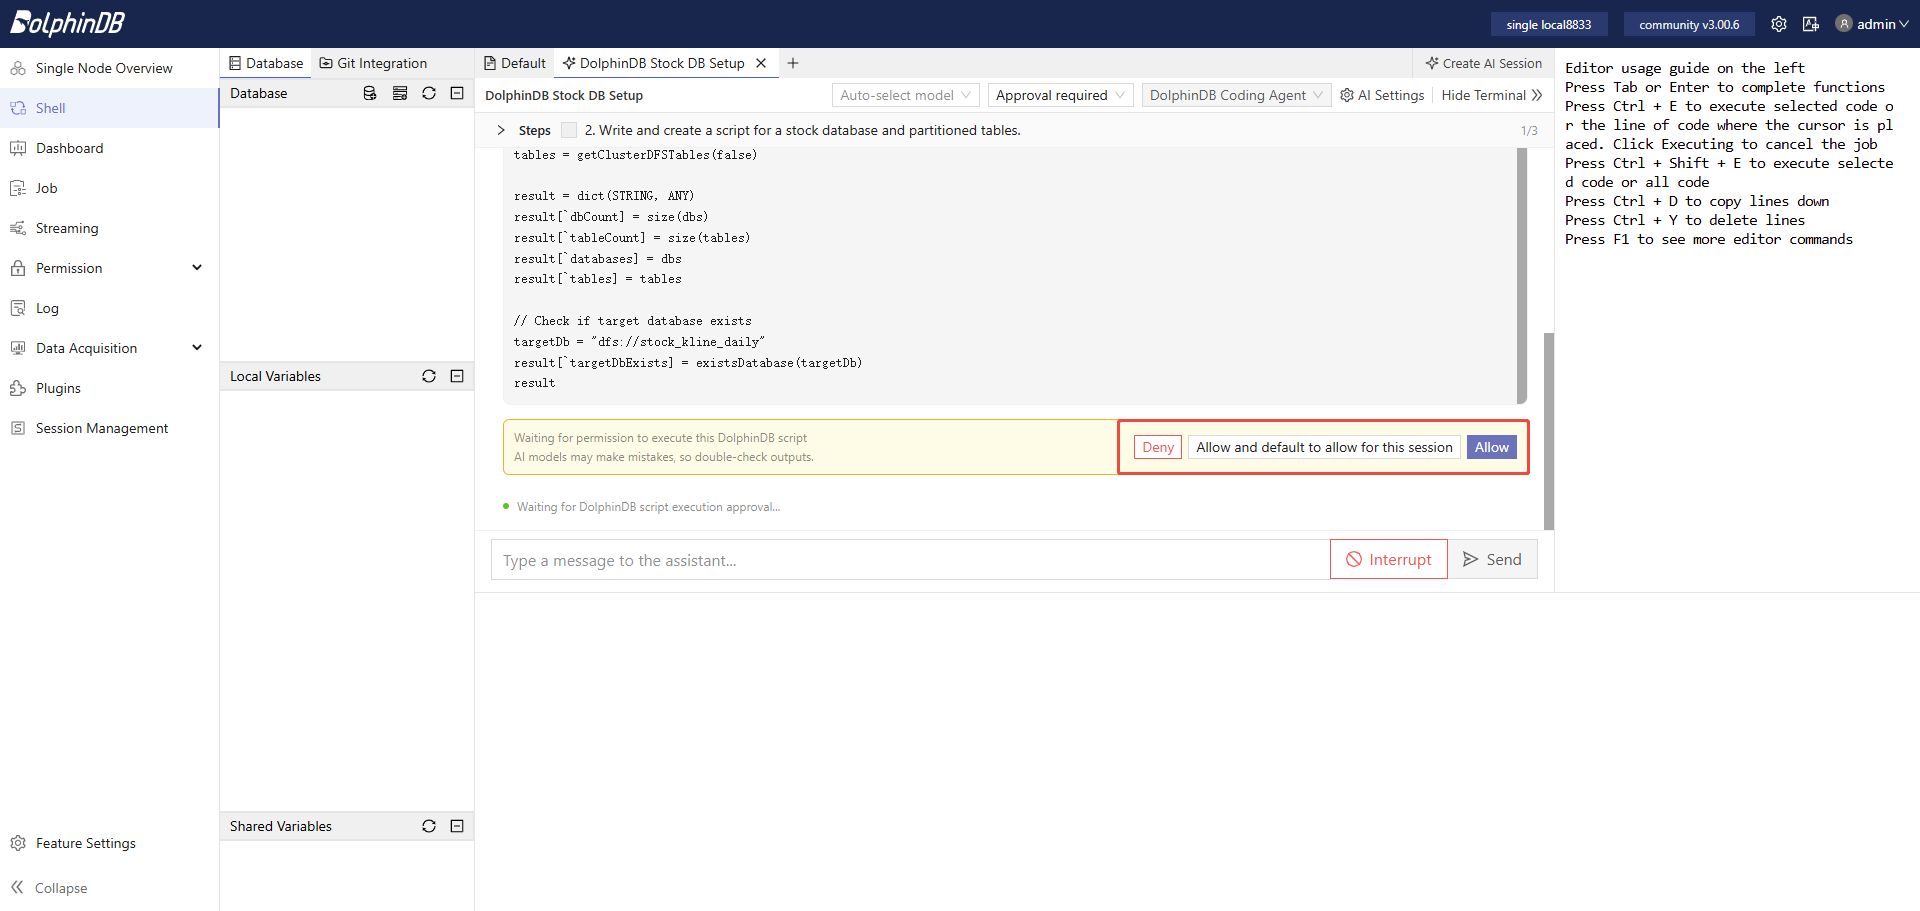Click the create table icon in Database panel
This screenshot has width=1920, height=911.
click(400, 93)
